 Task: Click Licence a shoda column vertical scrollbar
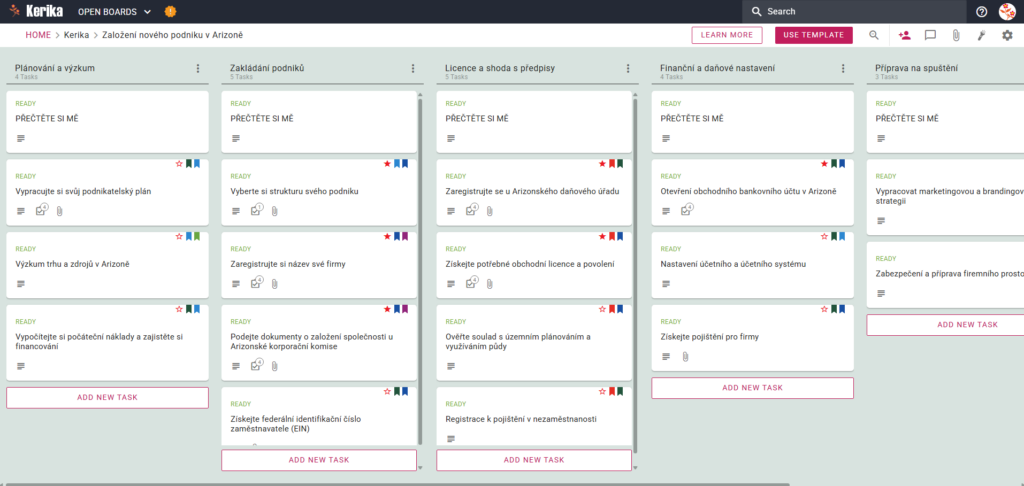(635, 274)
